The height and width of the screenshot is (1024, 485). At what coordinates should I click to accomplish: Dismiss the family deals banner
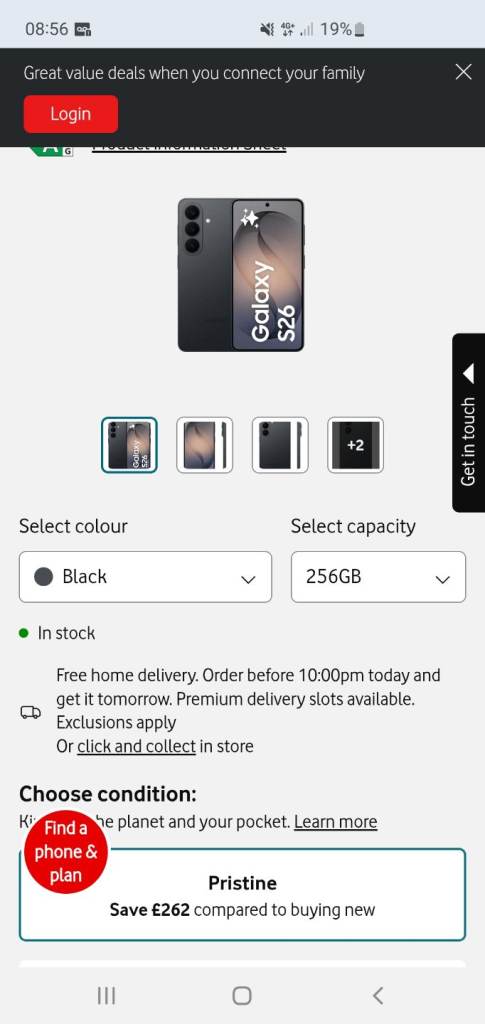[x=463, y=72]
